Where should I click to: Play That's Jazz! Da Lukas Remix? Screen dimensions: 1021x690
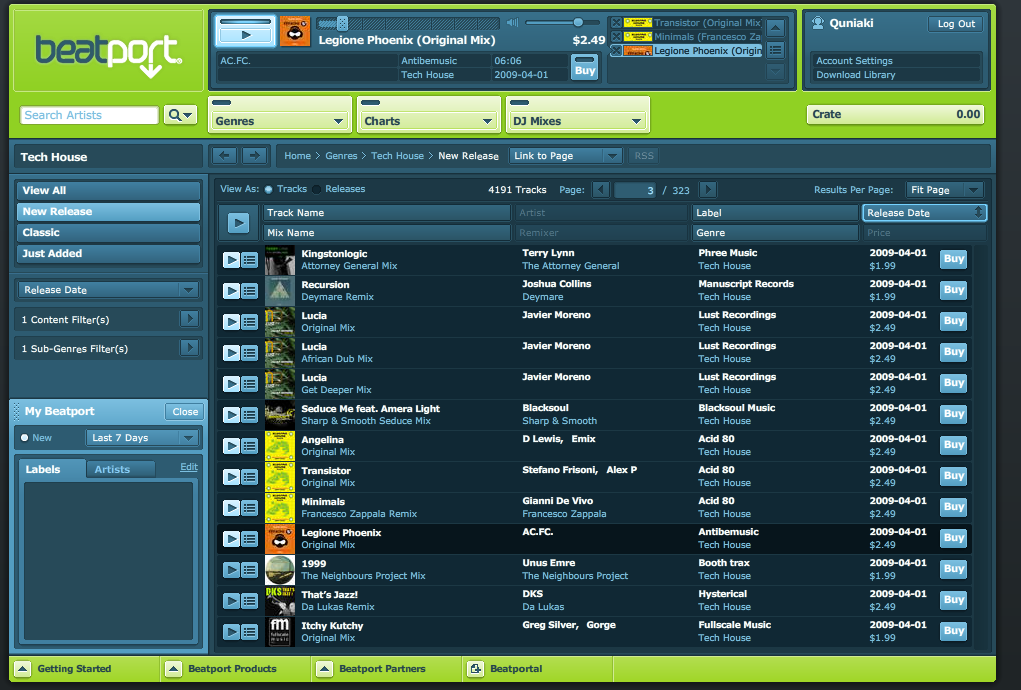tap(231, 601)
